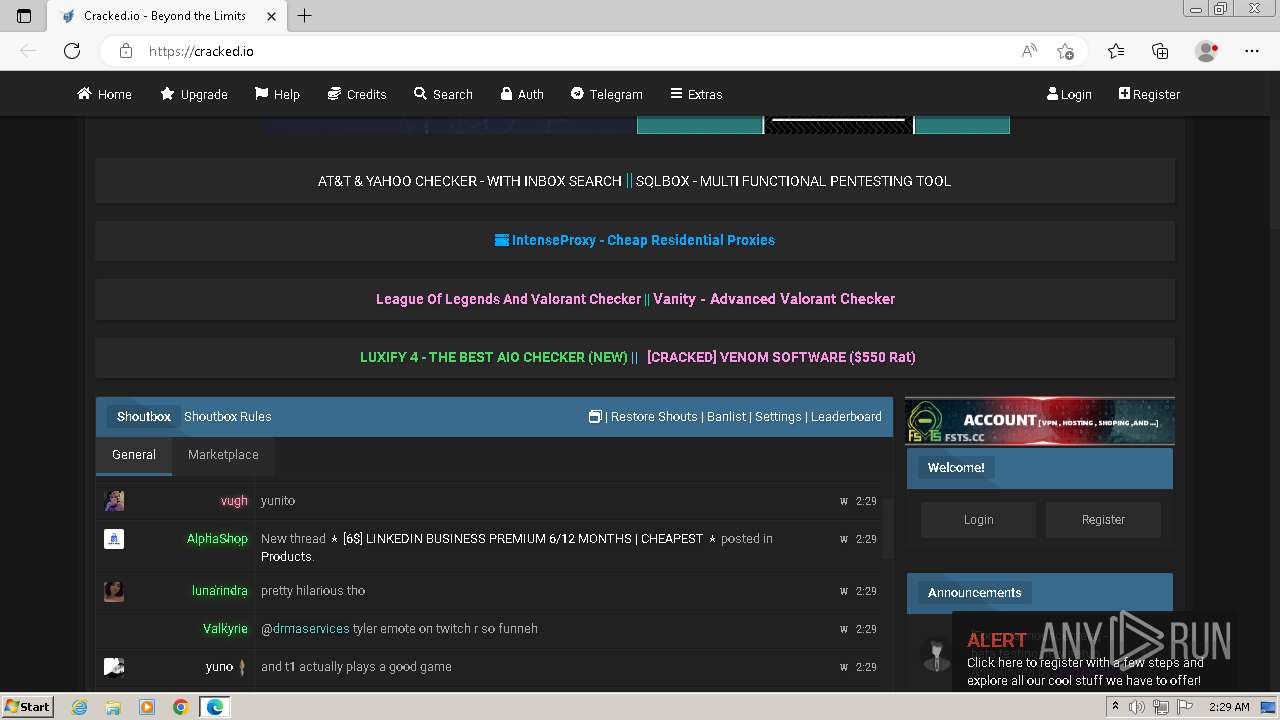Add this page to favorites star

coord(1065,51)
